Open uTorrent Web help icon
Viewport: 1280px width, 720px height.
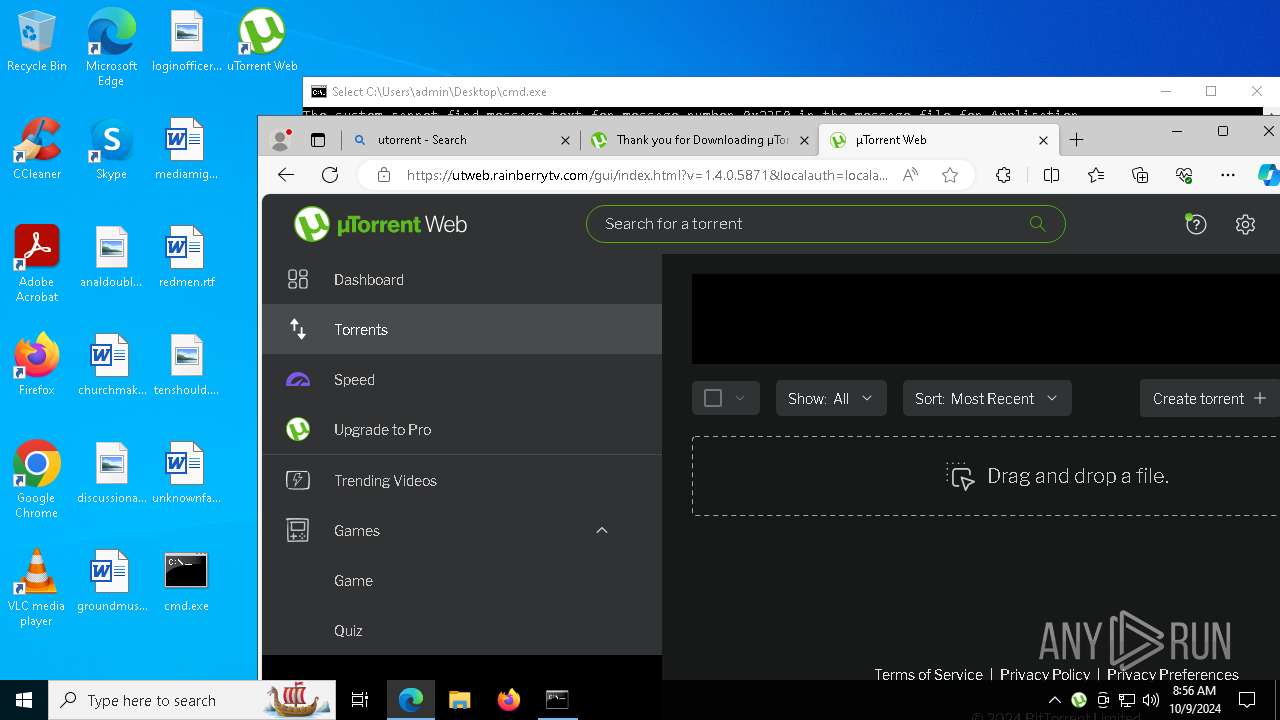pos(1195,224)
